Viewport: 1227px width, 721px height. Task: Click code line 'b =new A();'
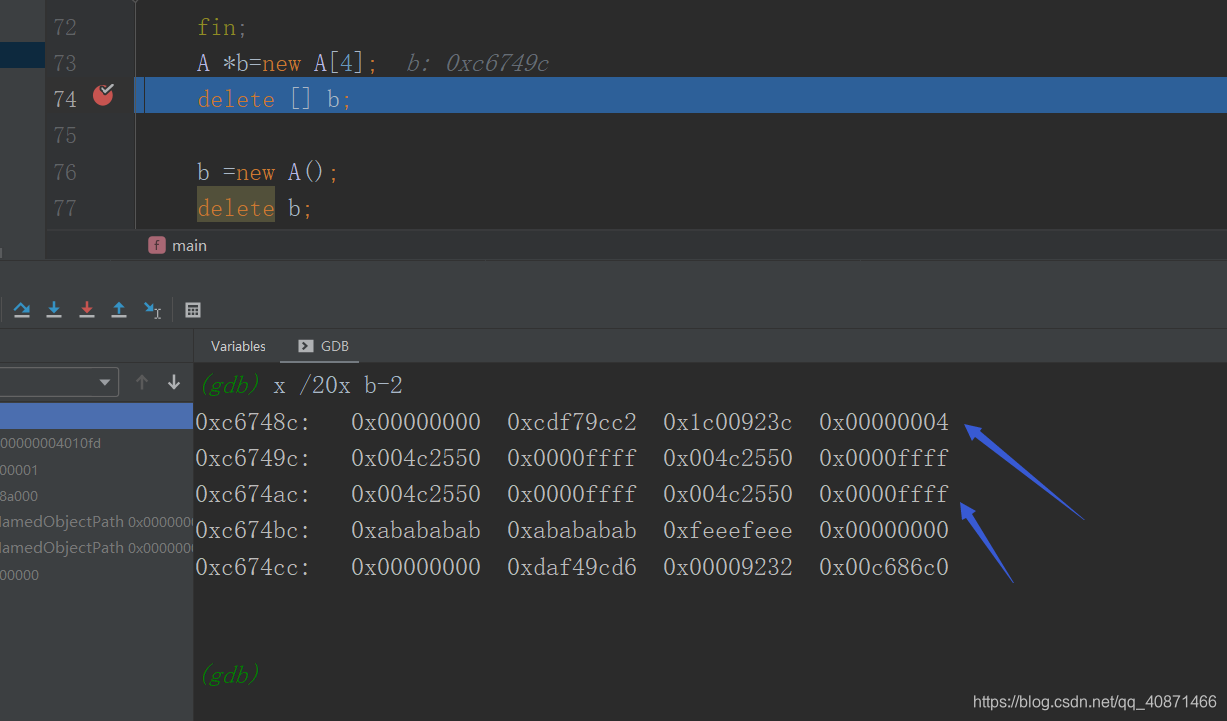point(268,172)
